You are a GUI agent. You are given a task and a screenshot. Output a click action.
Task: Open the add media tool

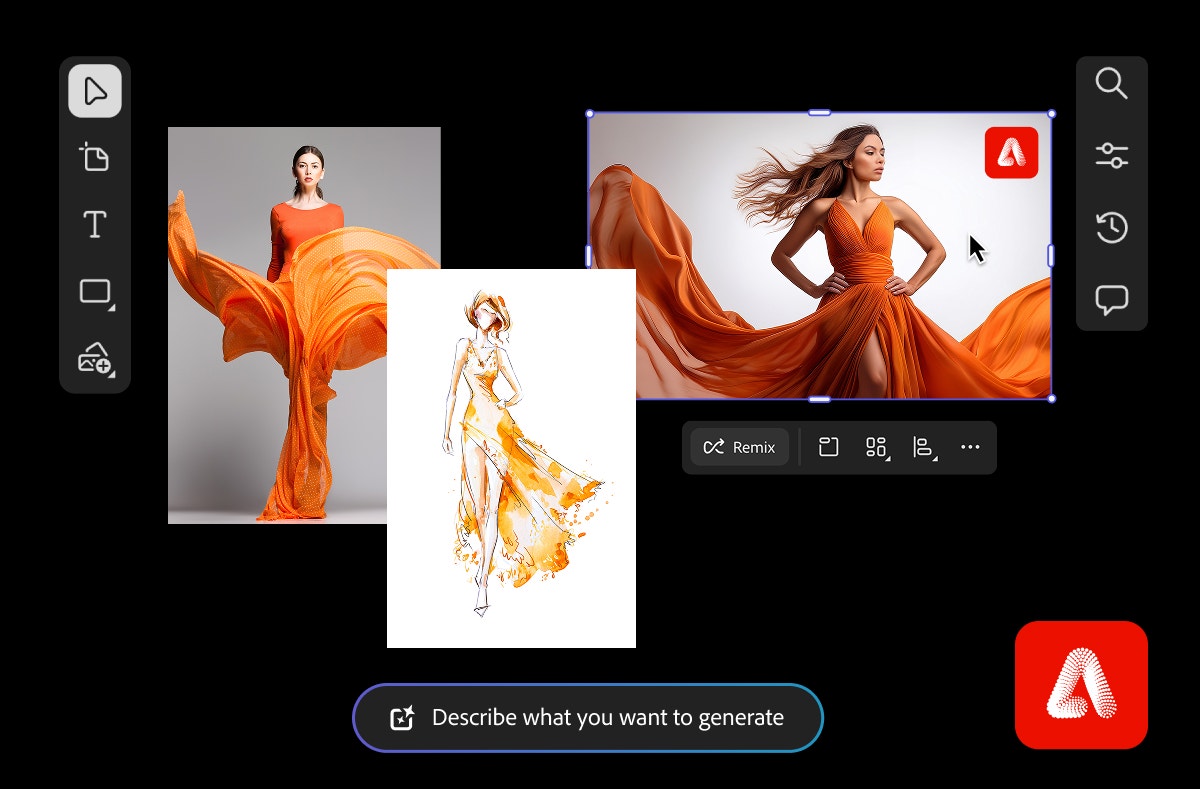click(93, 358)
